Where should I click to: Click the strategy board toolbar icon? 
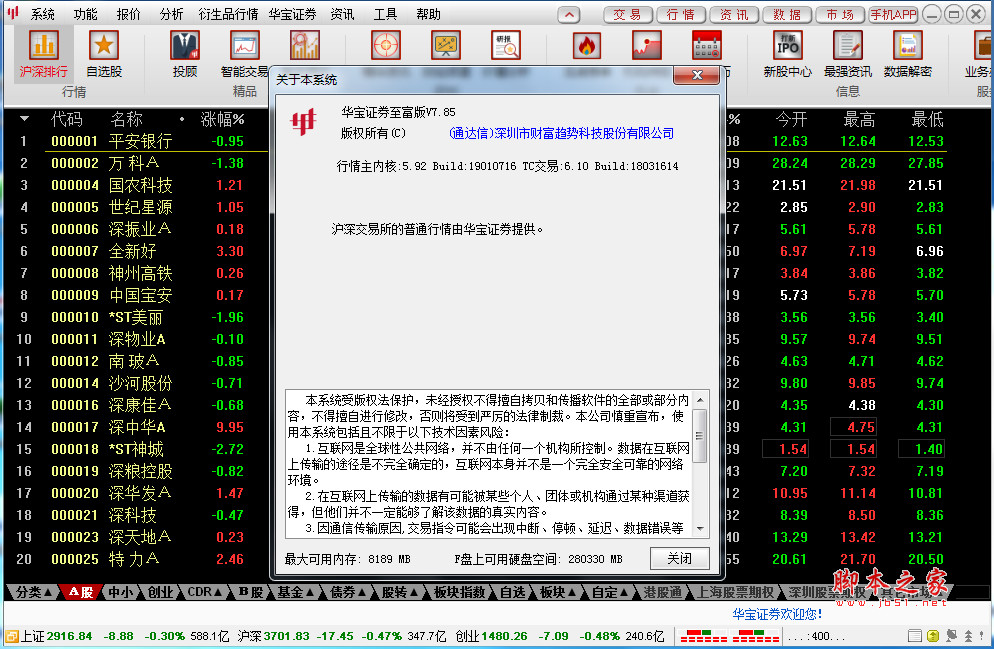click(x=446, y=46)
